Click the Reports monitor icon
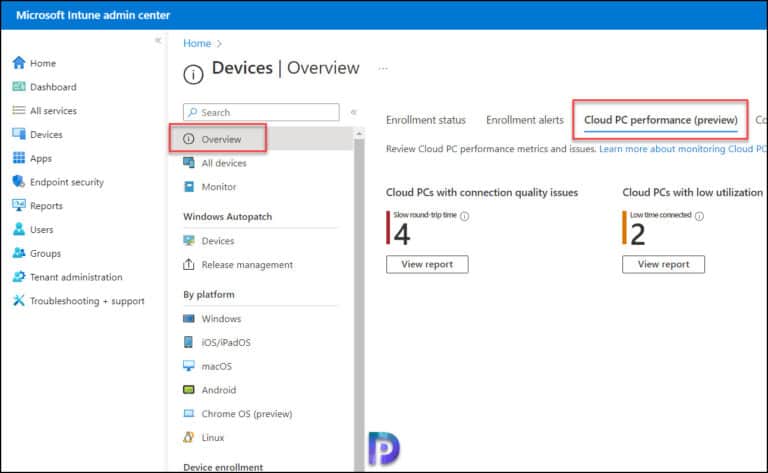Screen dimensions: 768x473 19,205
